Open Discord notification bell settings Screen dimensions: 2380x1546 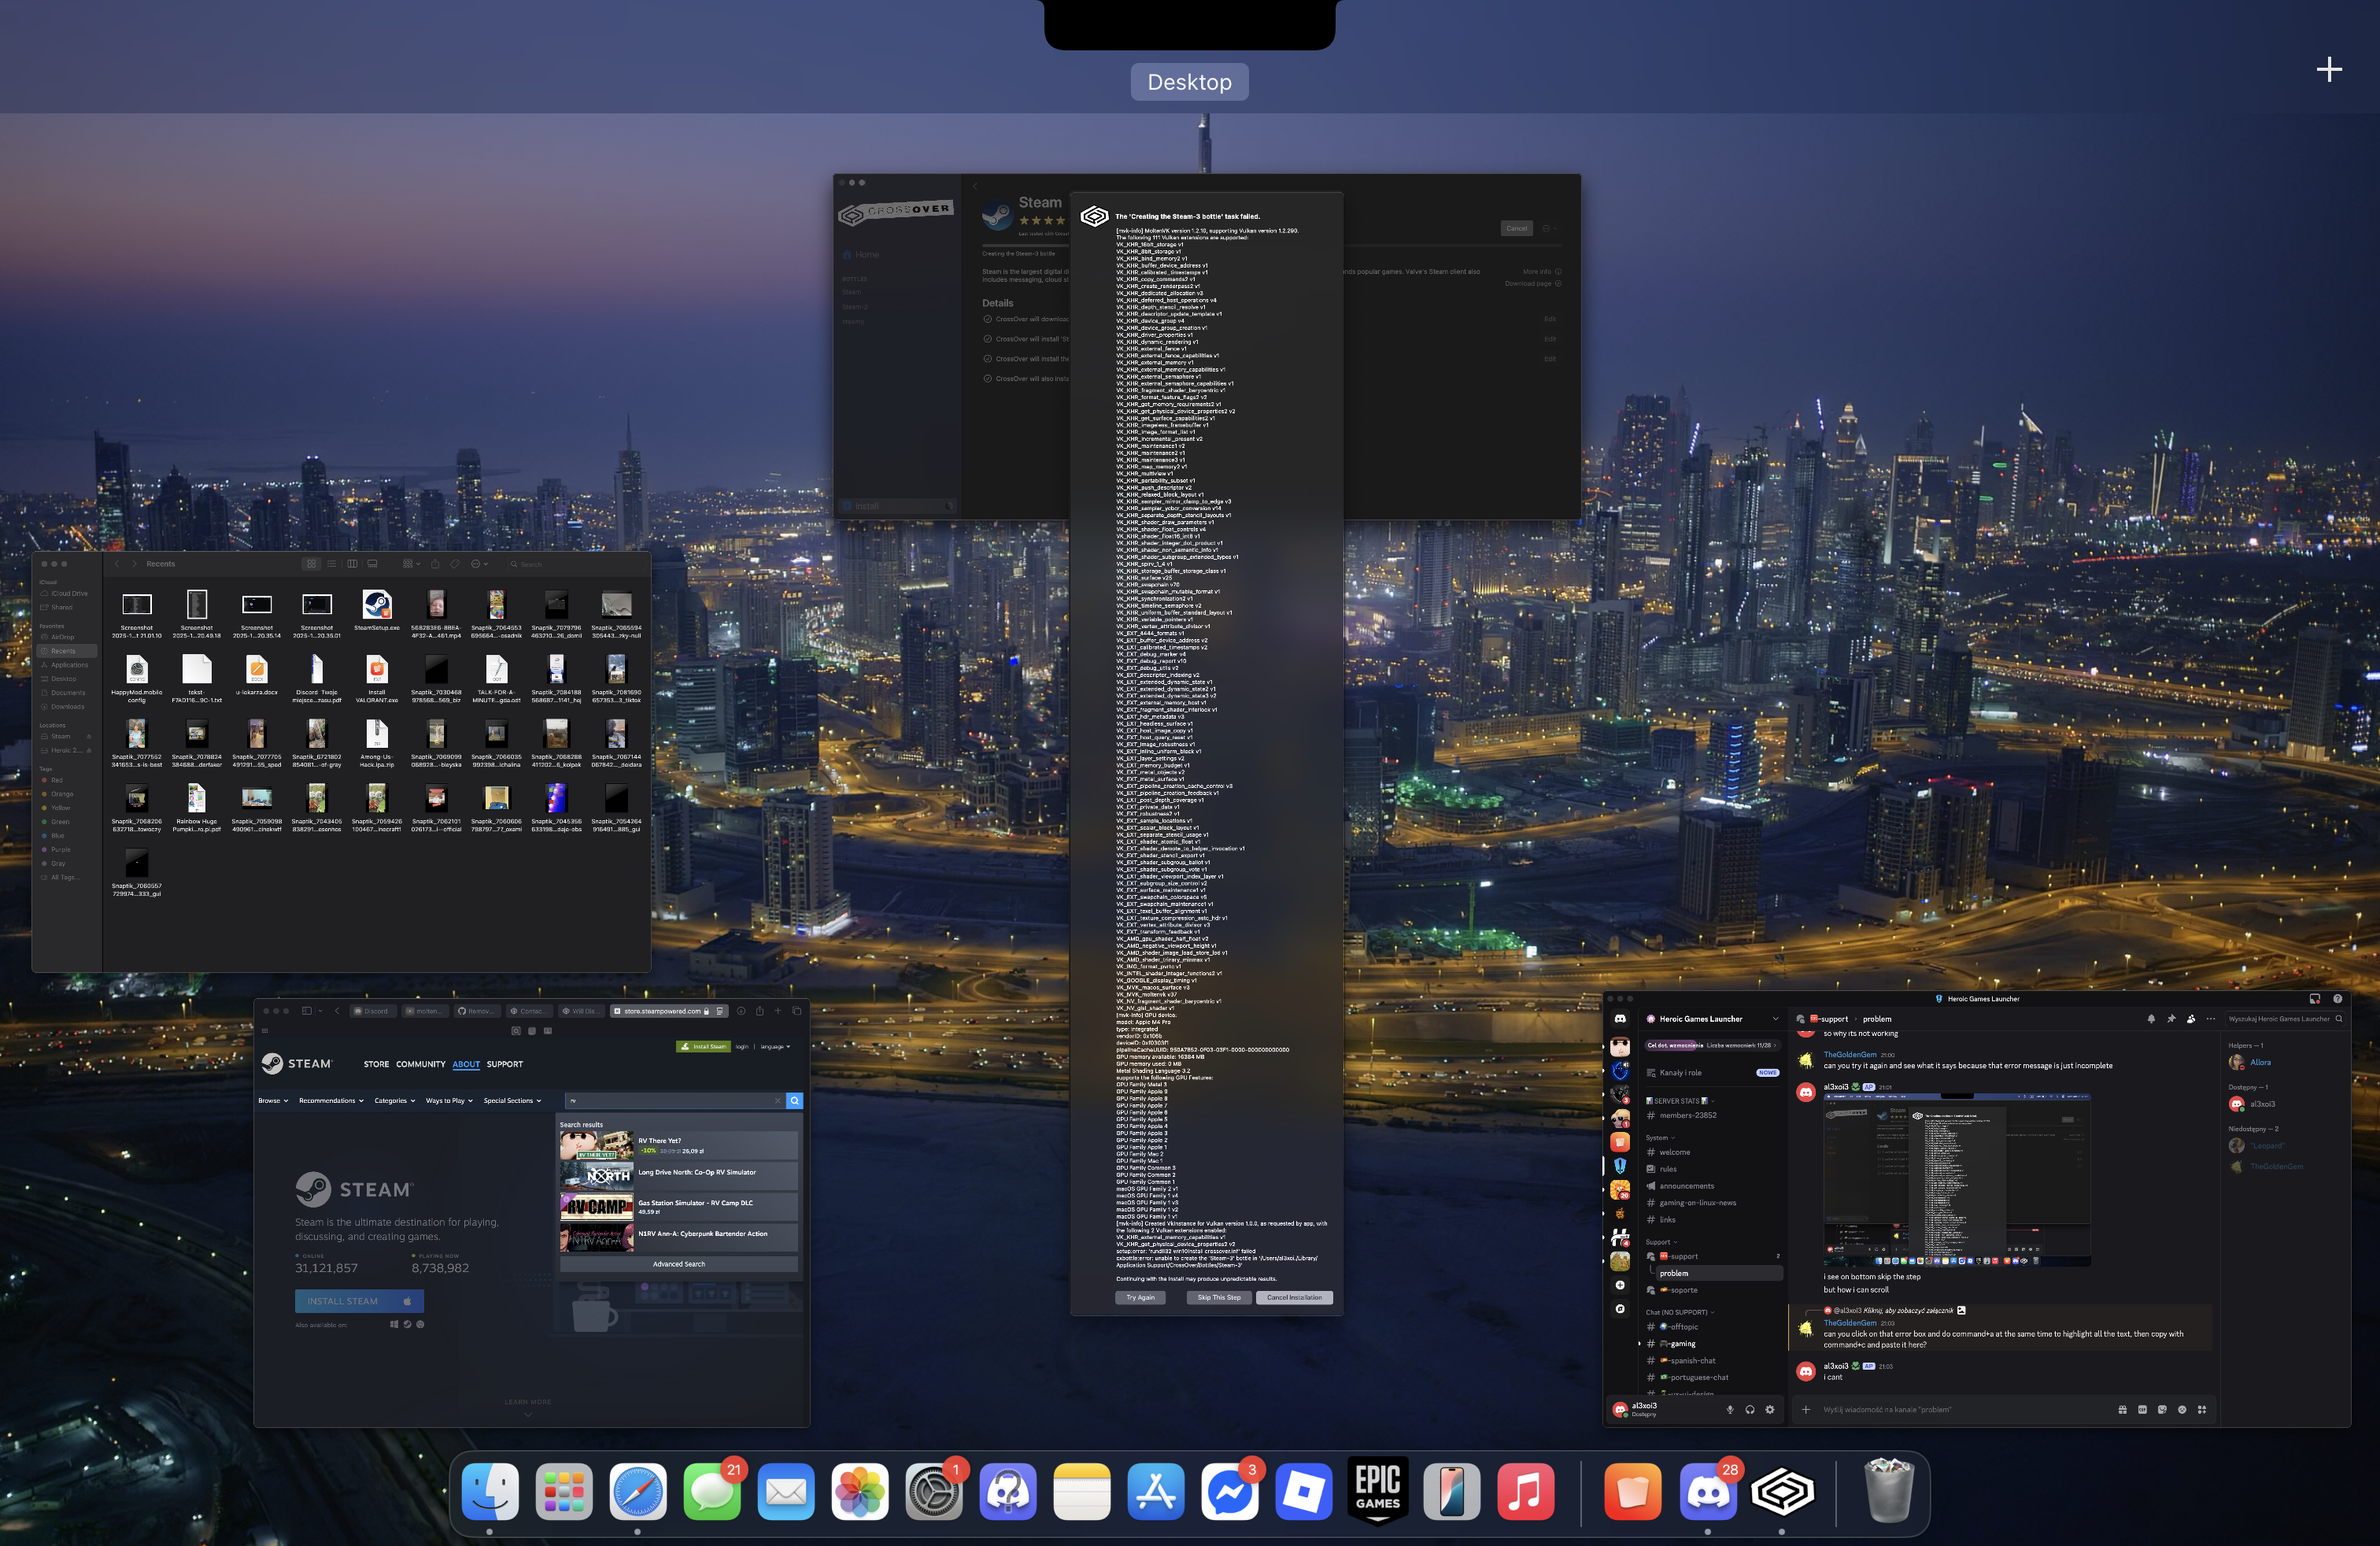[x=2150, y=1019]
